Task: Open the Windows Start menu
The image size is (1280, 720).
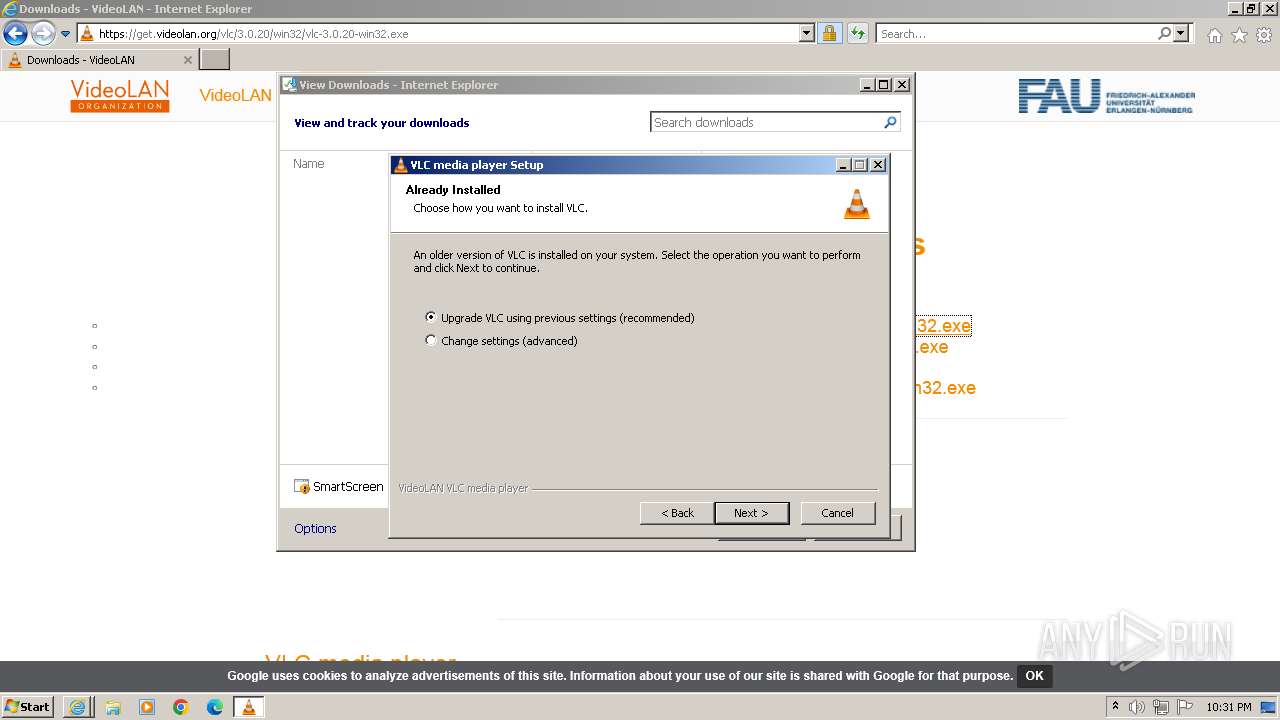Action: coord(28,706)
